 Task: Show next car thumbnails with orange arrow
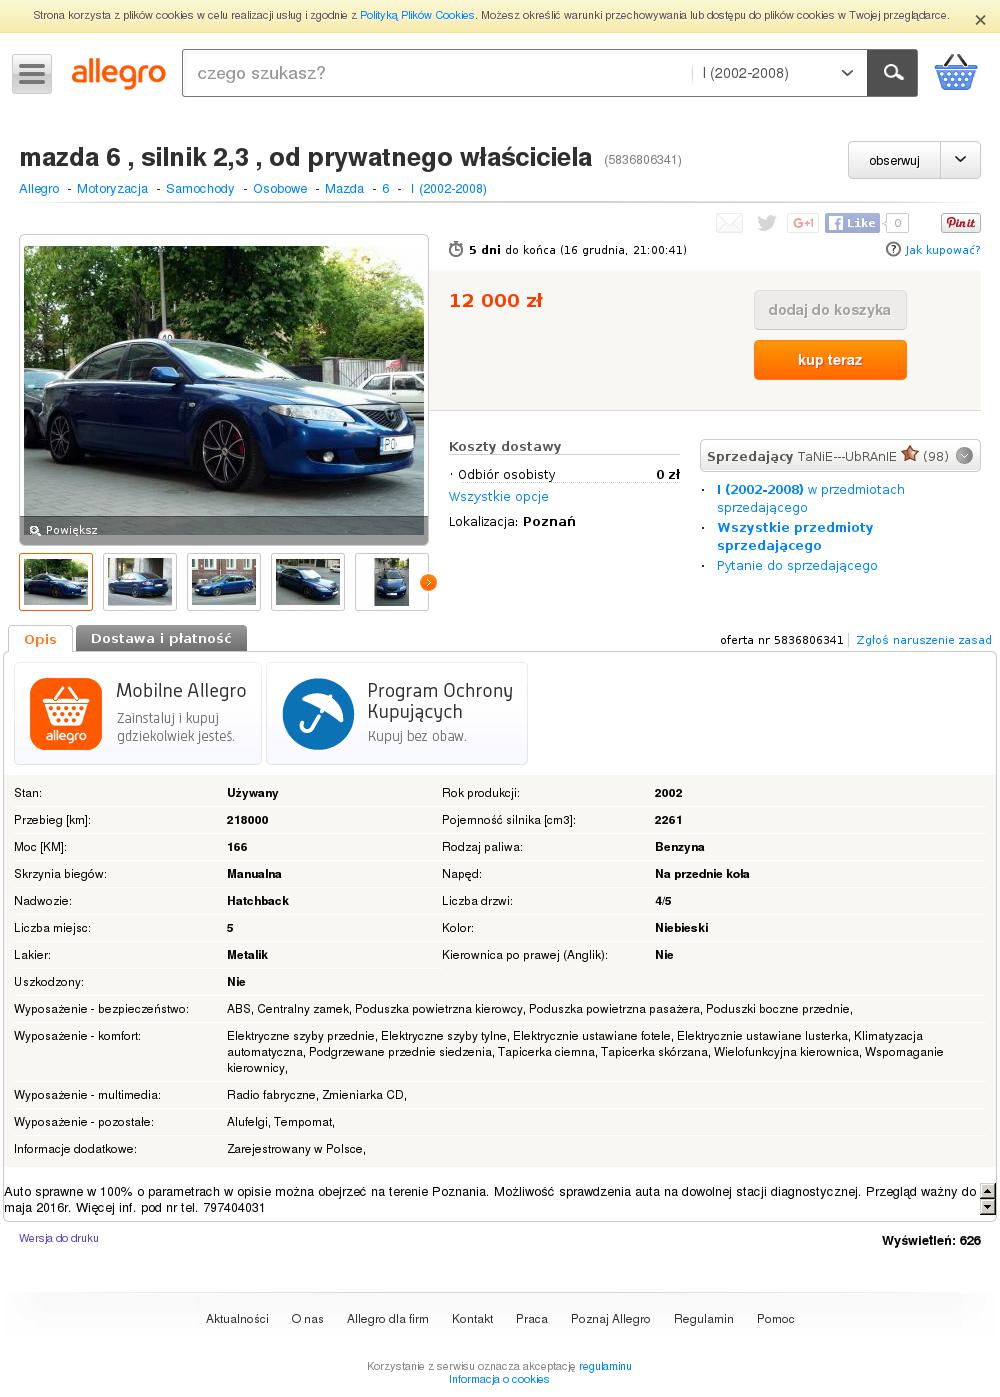pos(428,582)
